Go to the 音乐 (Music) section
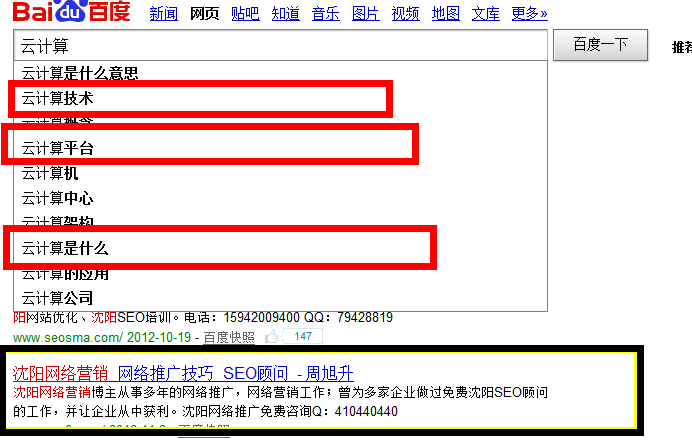The width and height of the screenshot is (692, 446). 325,14
